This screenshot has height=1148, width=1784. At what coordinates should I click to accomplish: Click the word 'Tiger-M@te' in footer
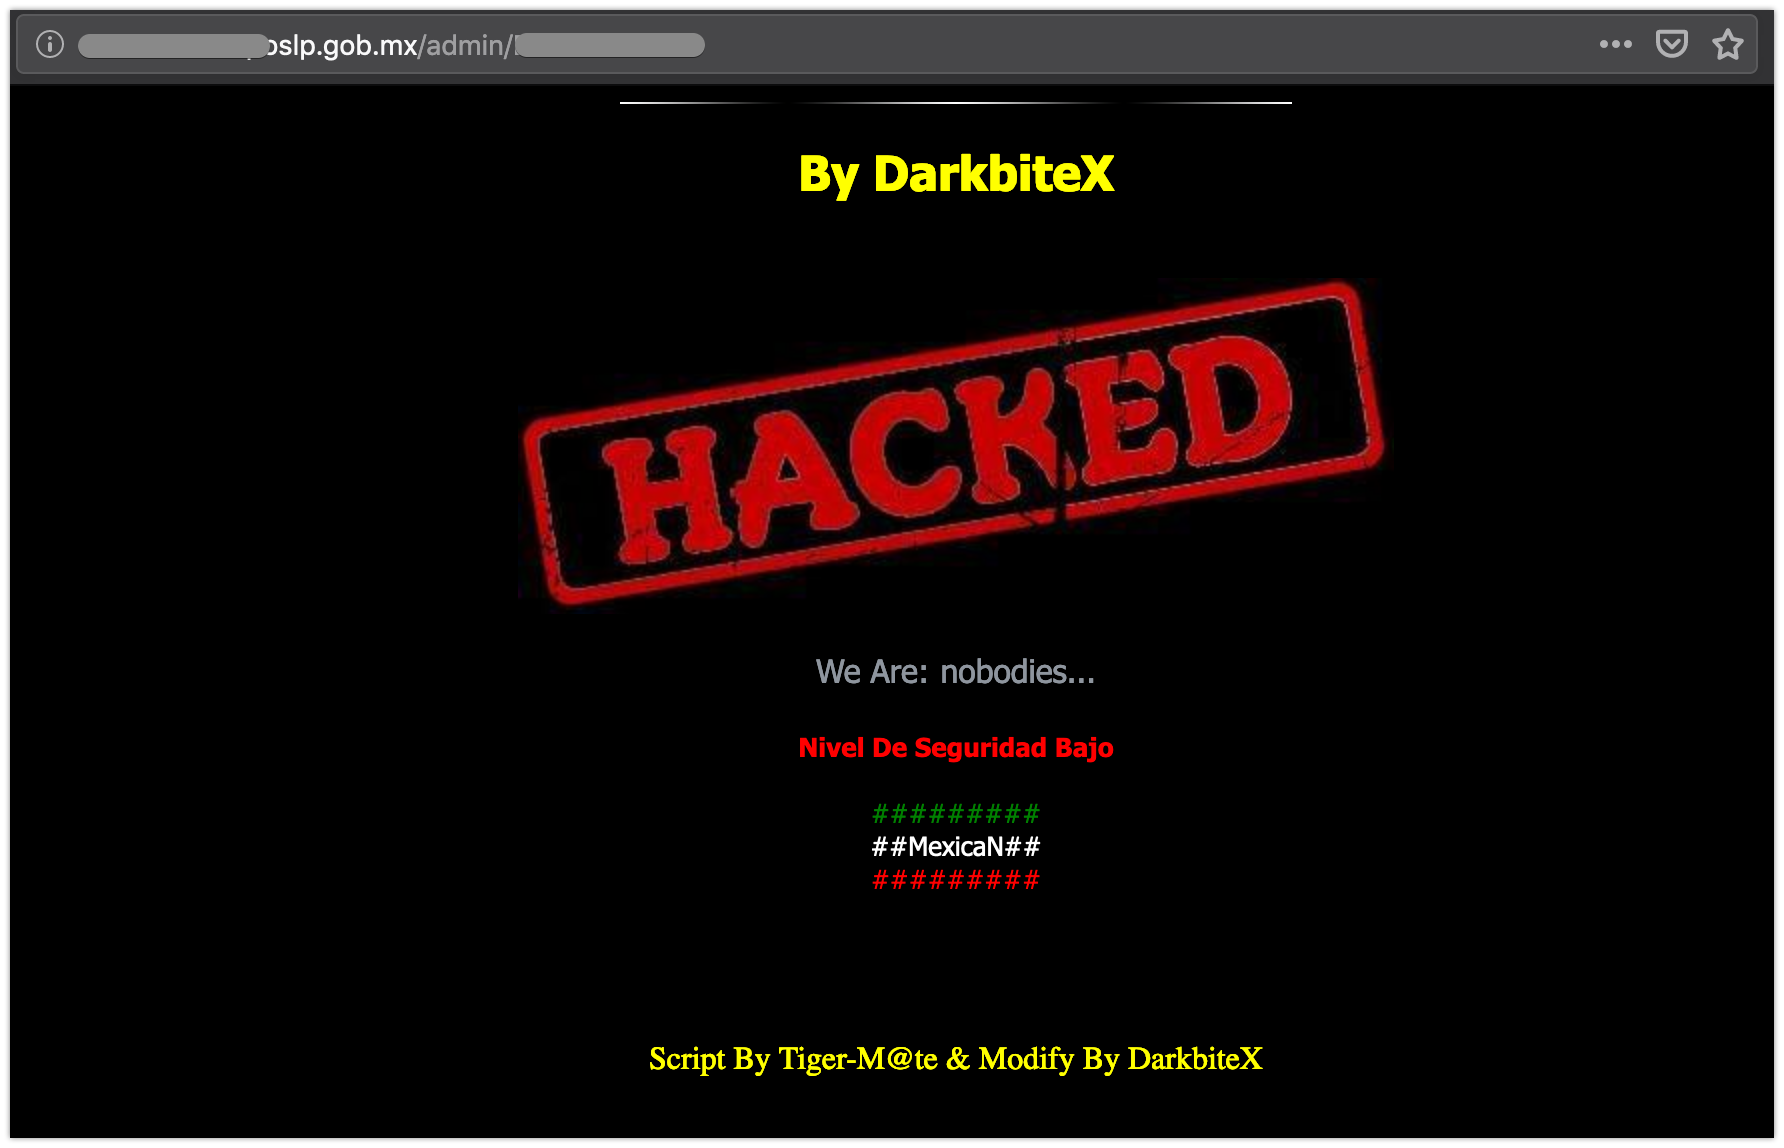click(x=858, y=1058)
